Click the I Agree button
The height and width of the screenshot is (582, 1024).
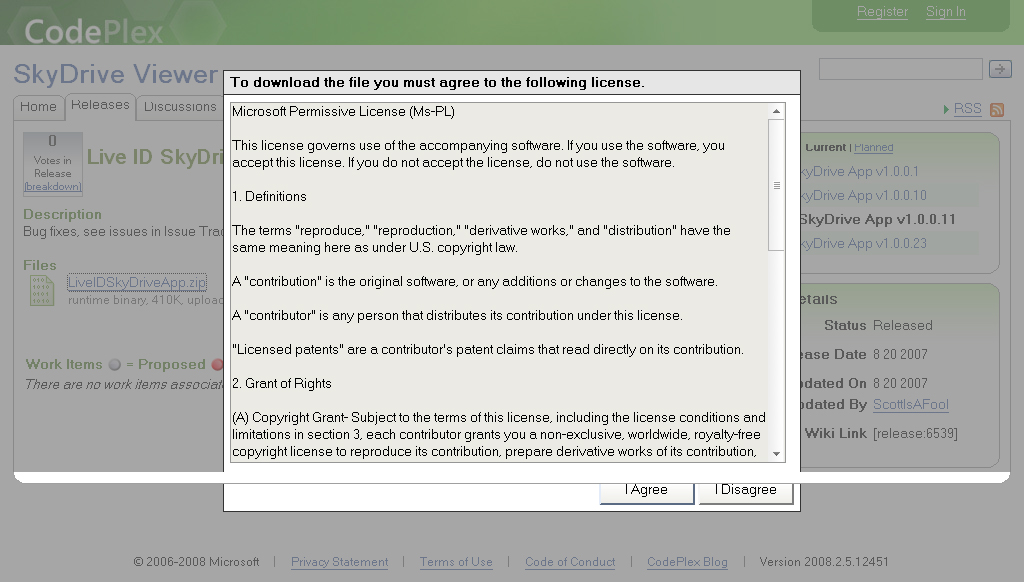647,493
